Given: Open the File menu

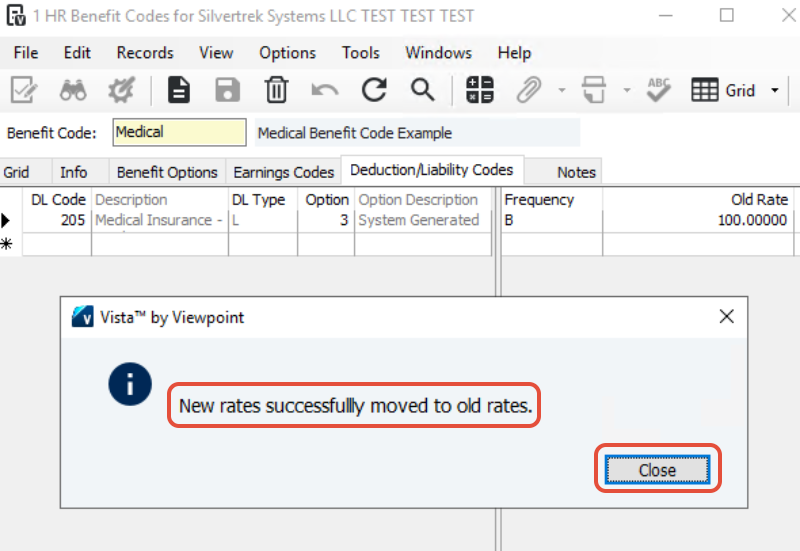Looking at the screenshot, I should click(26, 53).
